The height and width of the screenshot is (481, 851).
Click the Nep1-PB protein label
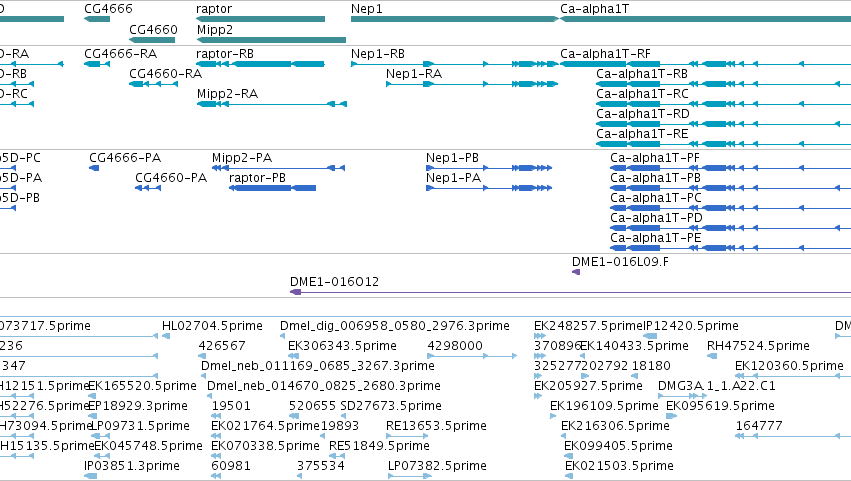point(452,158)
